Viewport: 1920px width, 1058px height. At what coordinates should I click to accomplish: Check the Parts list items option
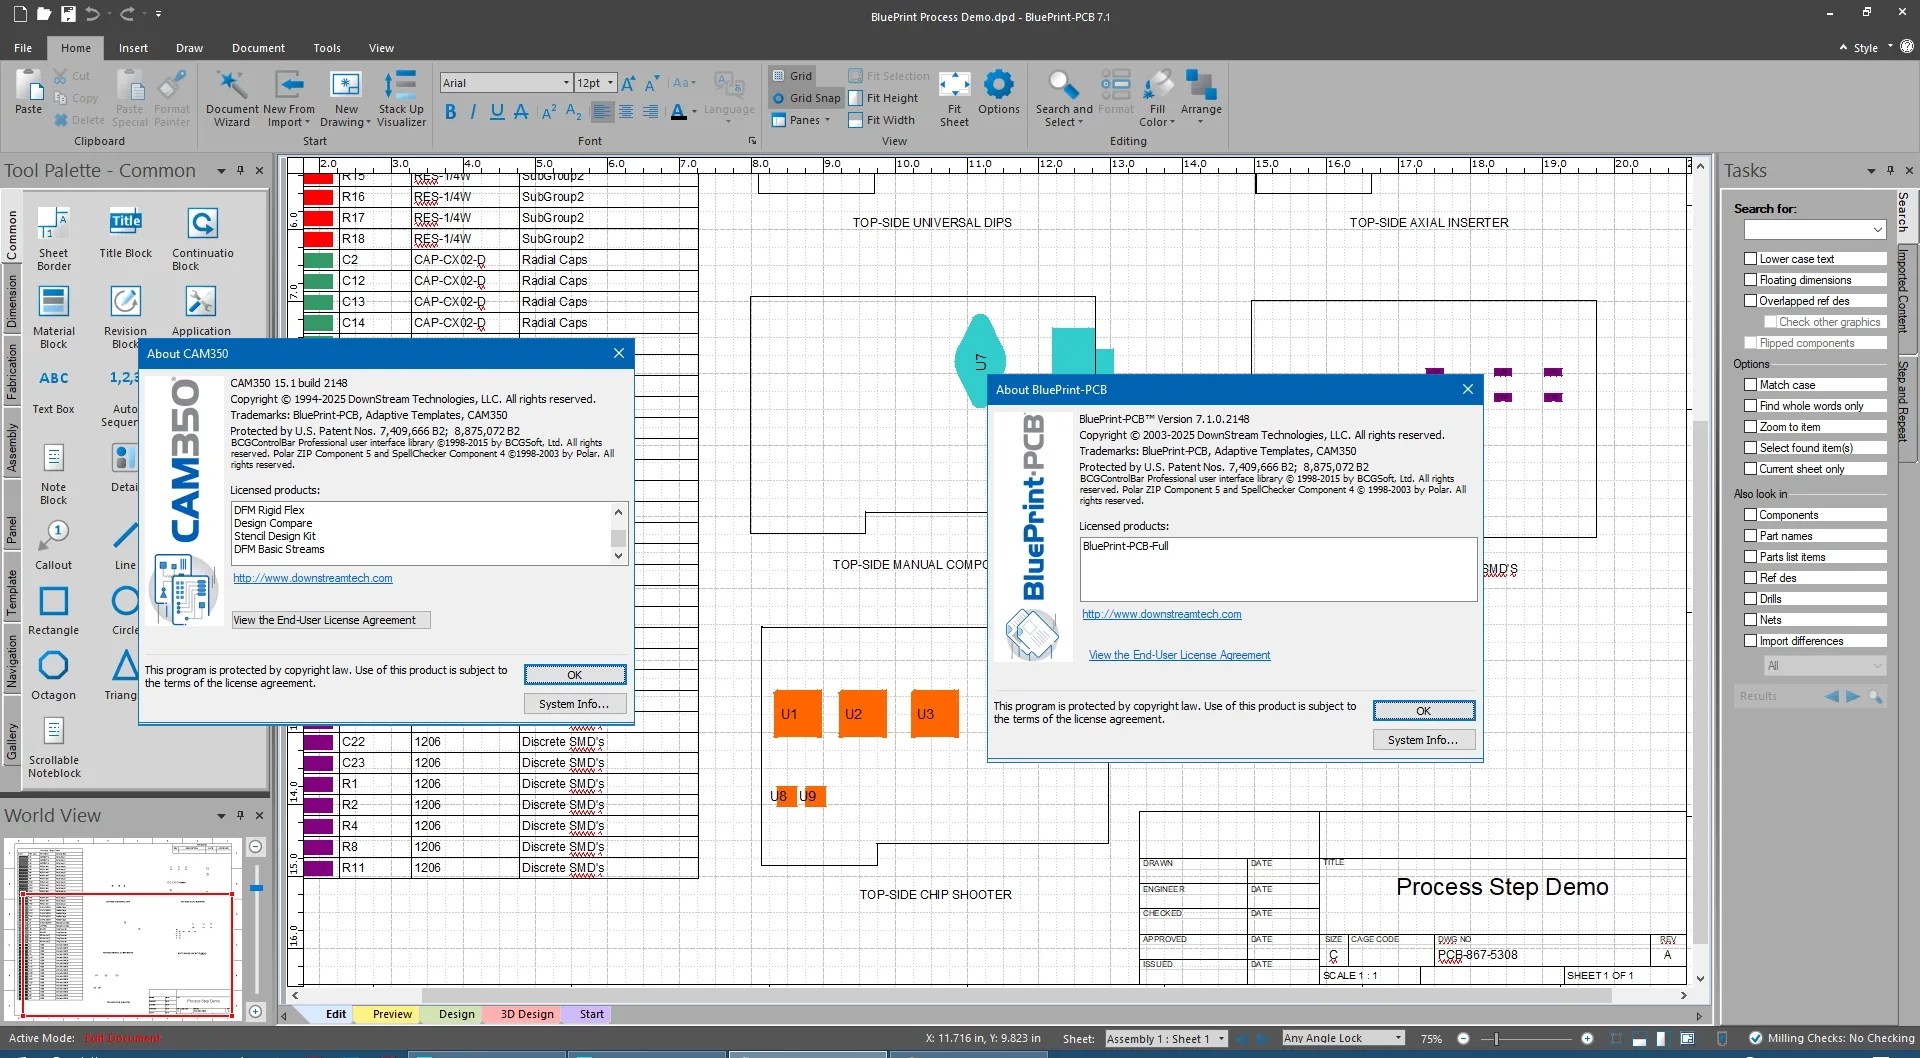pyautogui.click(x=1750, y=557)
